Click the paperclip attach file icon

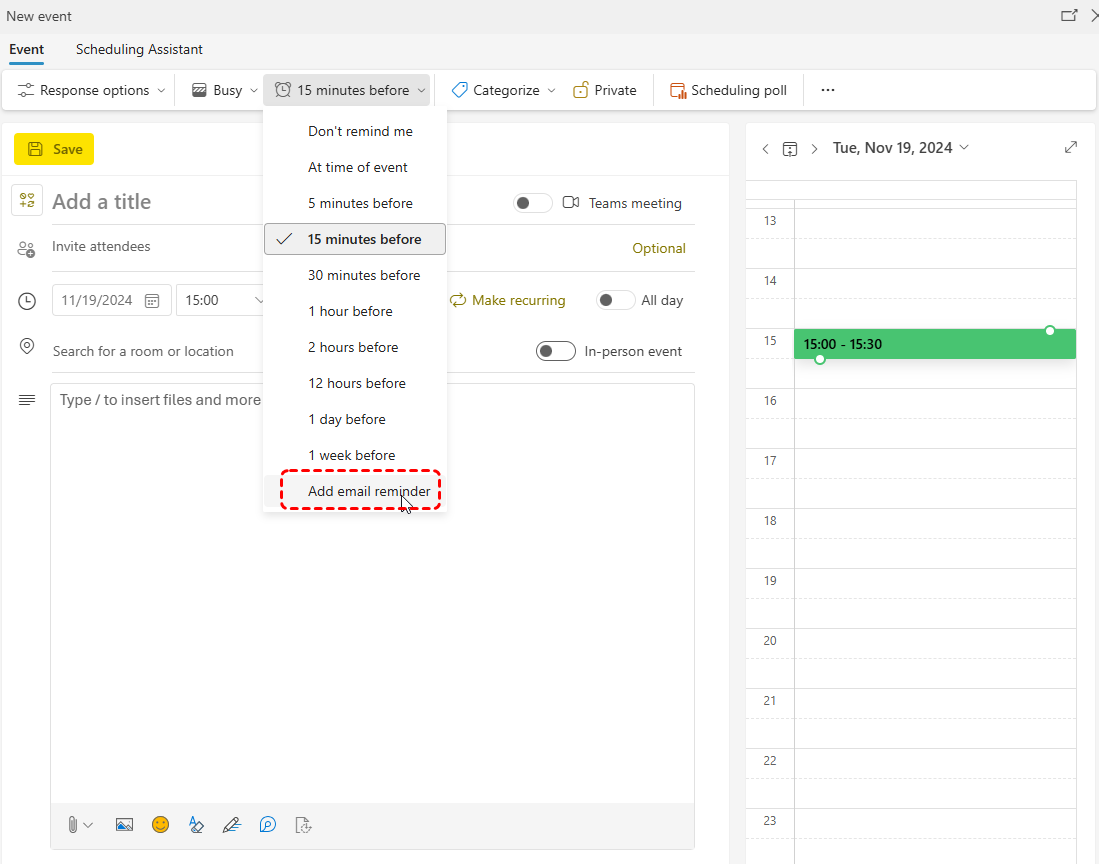73,825
